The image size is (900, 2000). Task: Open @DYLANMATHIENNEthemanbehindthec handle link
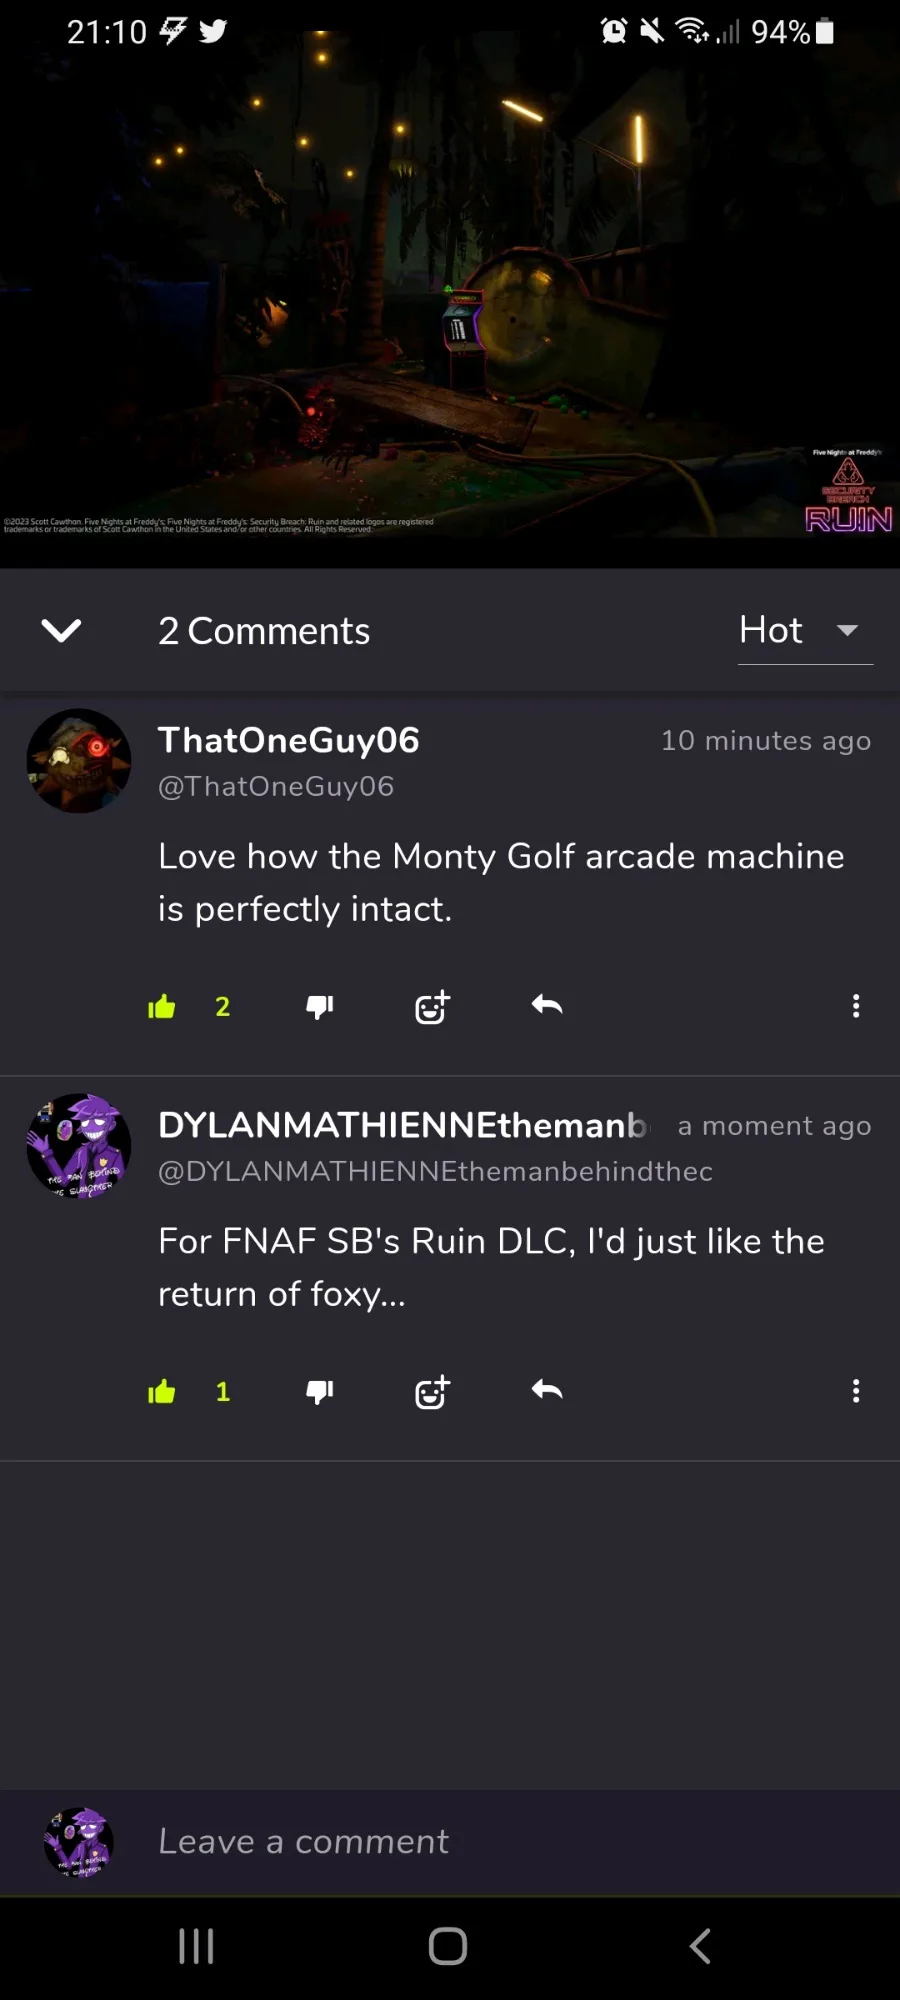[435, 1171]
